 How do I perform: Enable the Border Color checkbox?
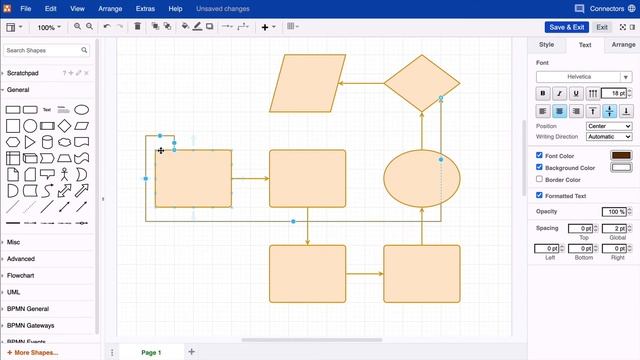pos(539,179)
